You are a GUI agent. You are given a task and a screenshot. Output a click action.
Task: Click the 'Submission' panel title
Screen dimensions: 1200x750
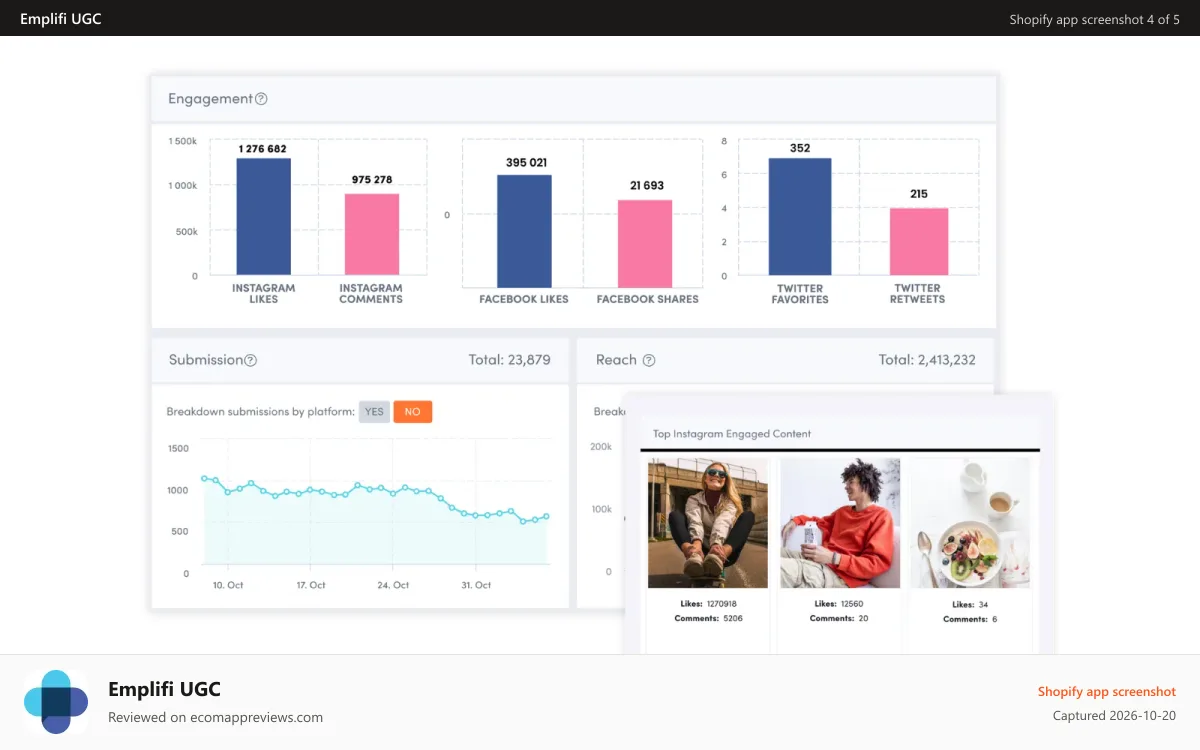tap(206, 360)
